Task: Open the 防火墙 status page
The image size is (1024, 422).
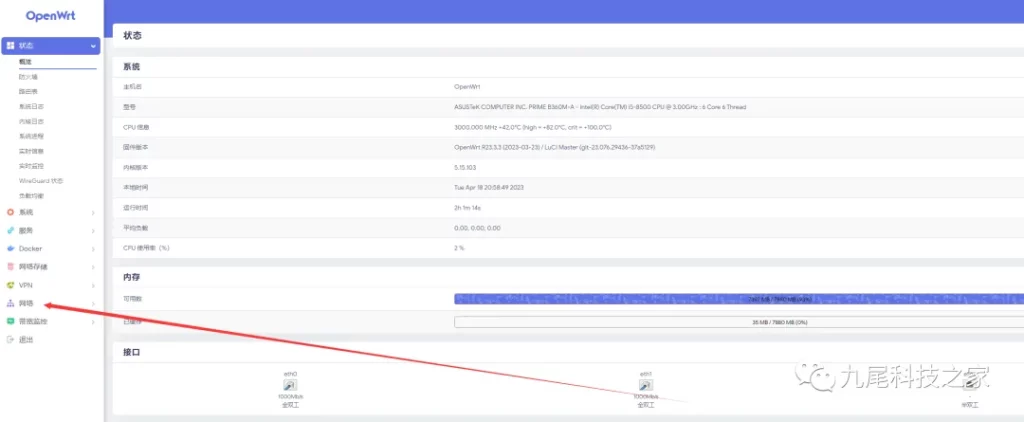Action: click(28, 76)
